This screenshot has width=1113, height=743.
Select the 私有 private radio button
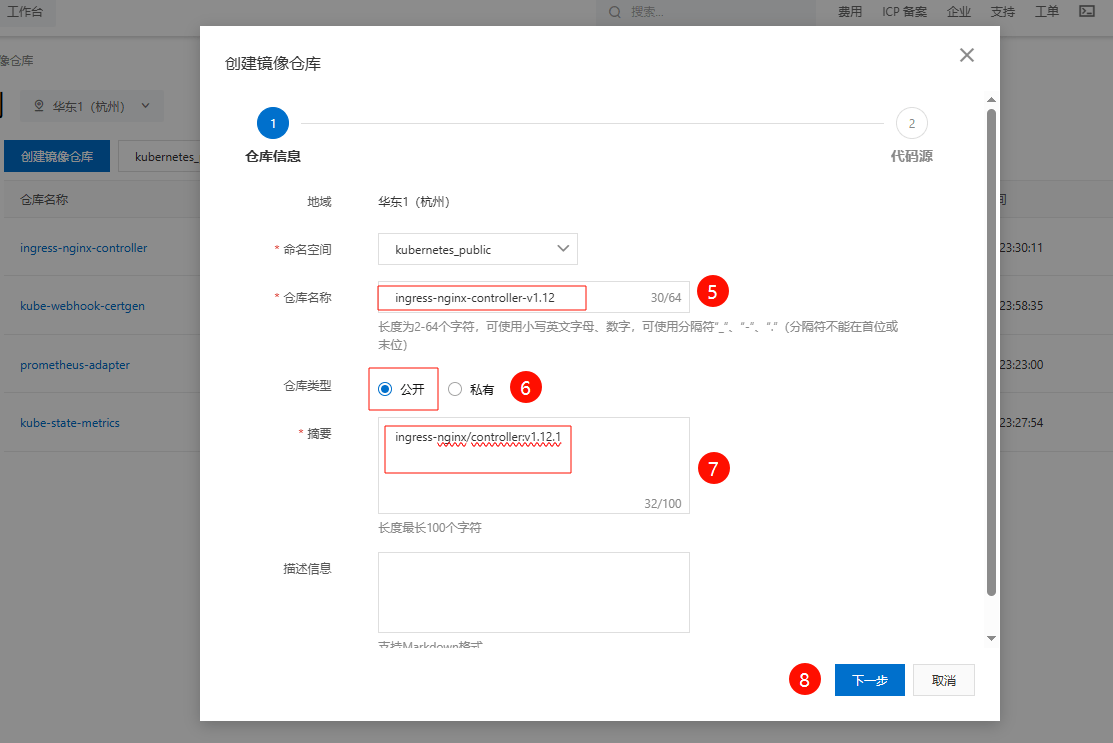455,389
